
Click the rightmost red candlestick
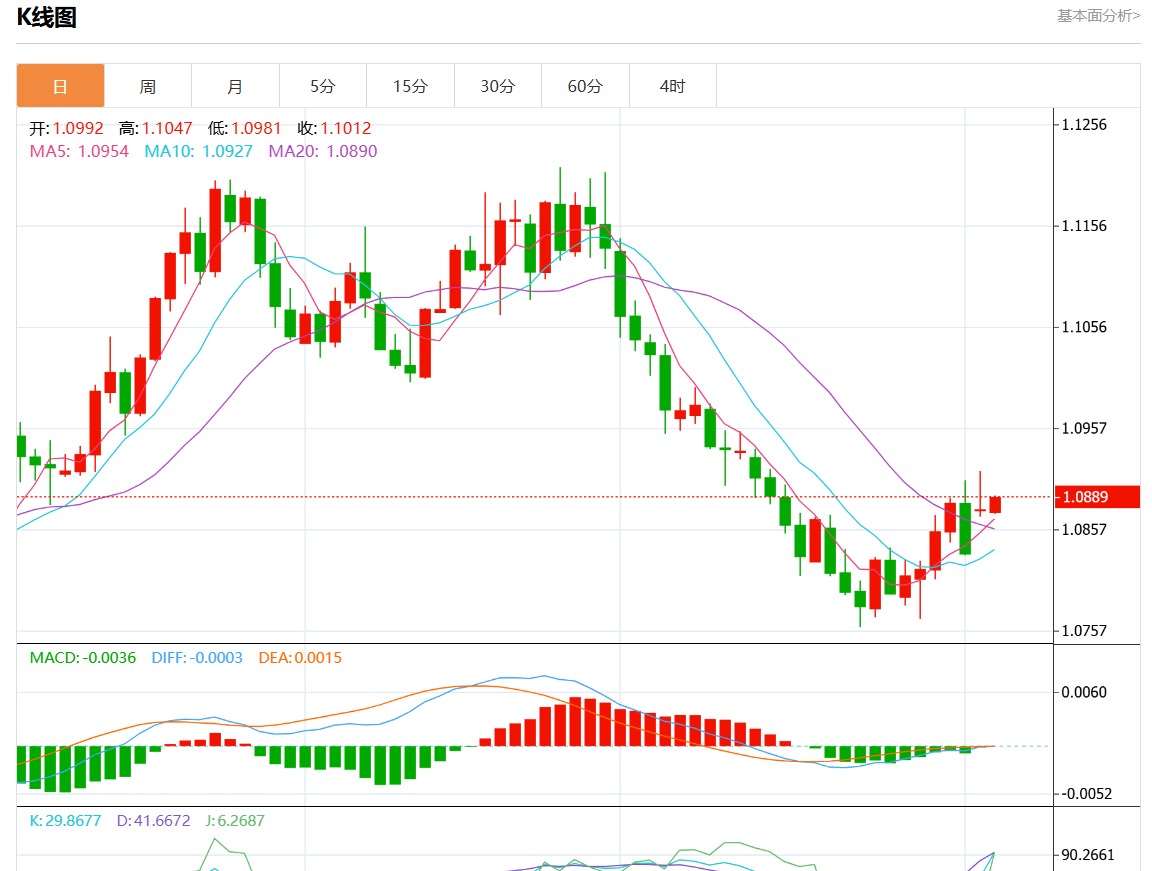pyautogui.click(x=995, y=505)
